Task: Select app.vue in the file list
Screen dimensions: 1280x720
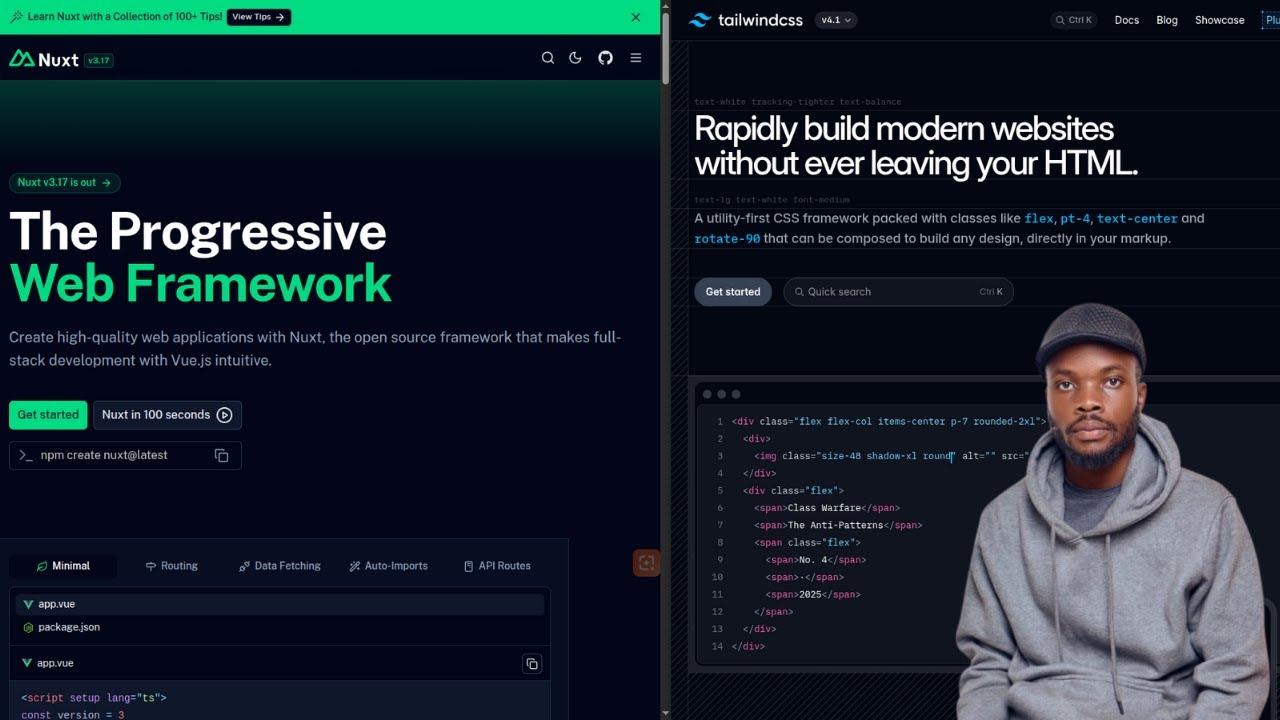Action: coord(280,604)
